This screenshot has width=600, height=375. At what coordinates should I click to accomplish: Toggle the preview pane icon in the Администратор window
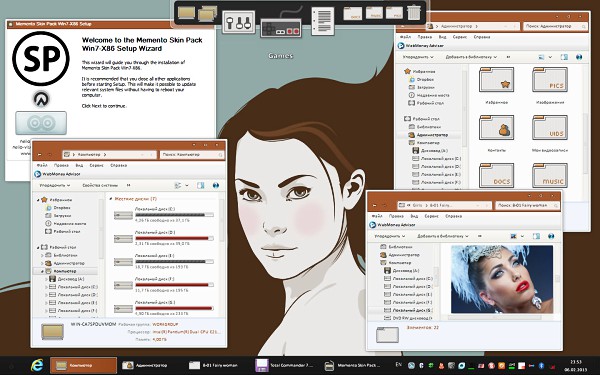click(x=564, y=57)
